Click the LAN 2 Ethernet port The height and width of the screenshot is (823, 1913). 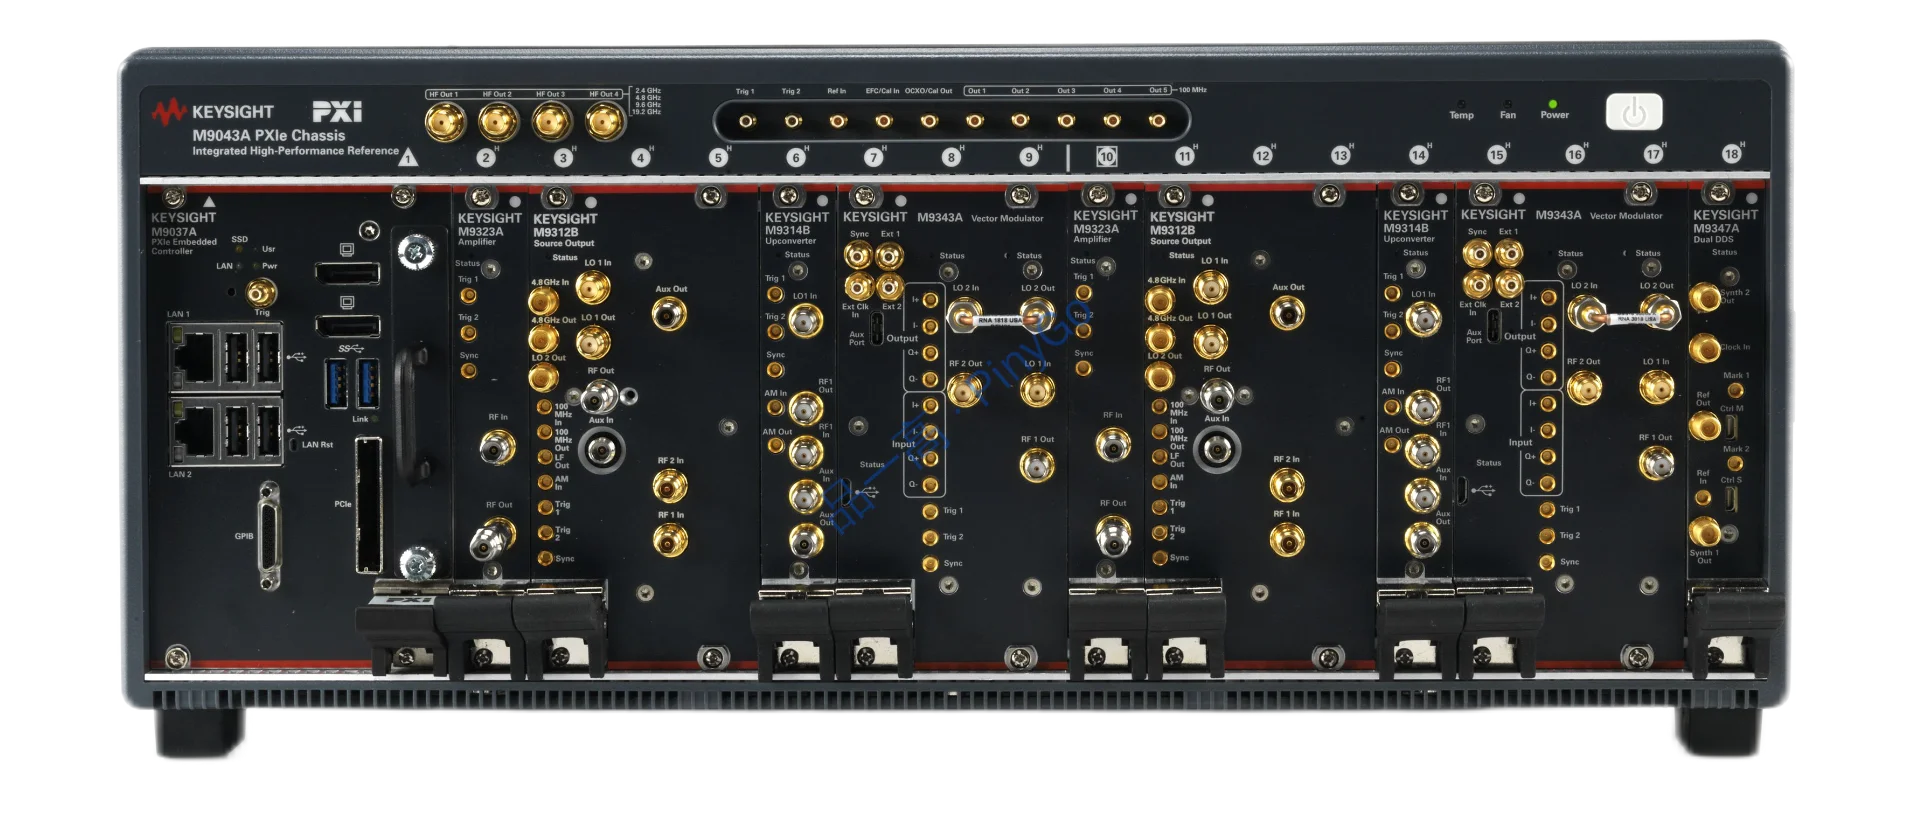194,432
